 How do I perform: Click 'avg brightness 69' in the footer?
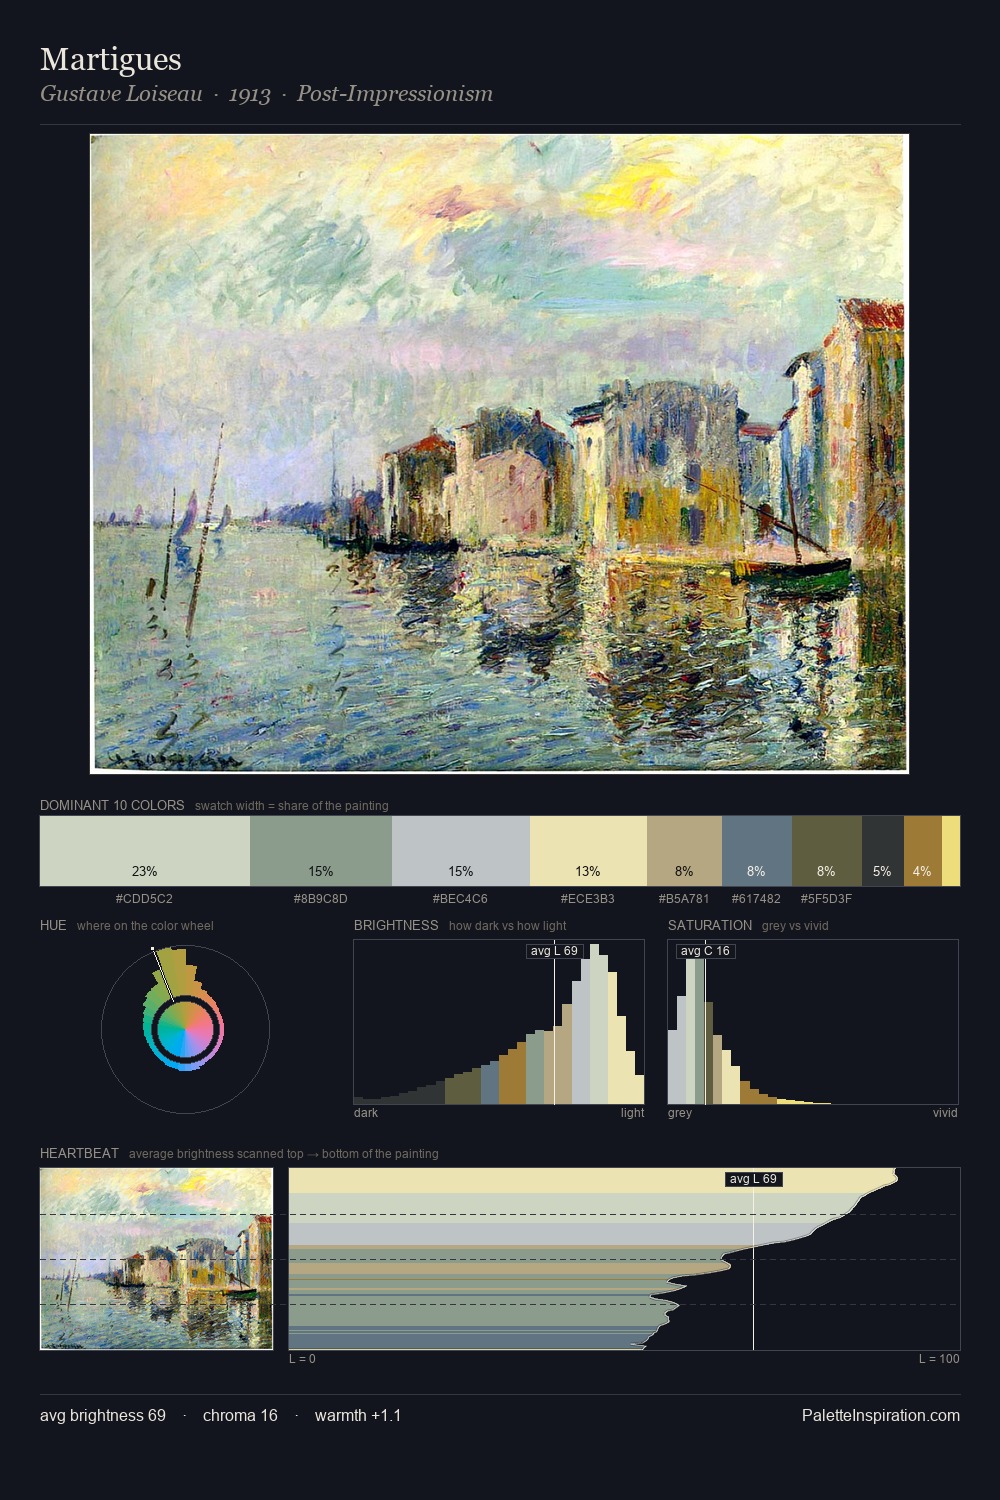coord(103,1416)
